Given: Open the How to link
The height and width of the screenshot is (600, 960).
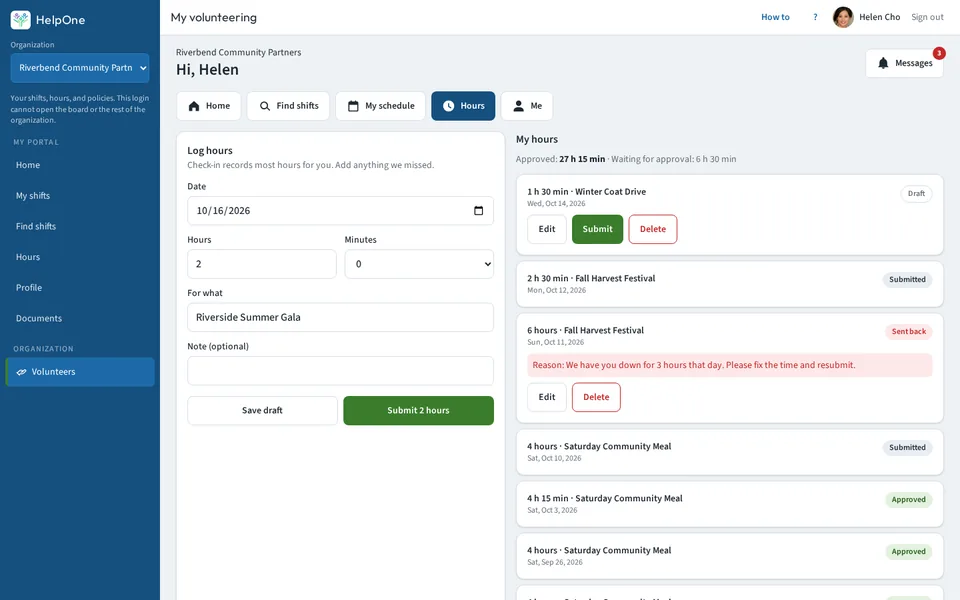Looking at the screenshot, I should click(x=775, y=17).
